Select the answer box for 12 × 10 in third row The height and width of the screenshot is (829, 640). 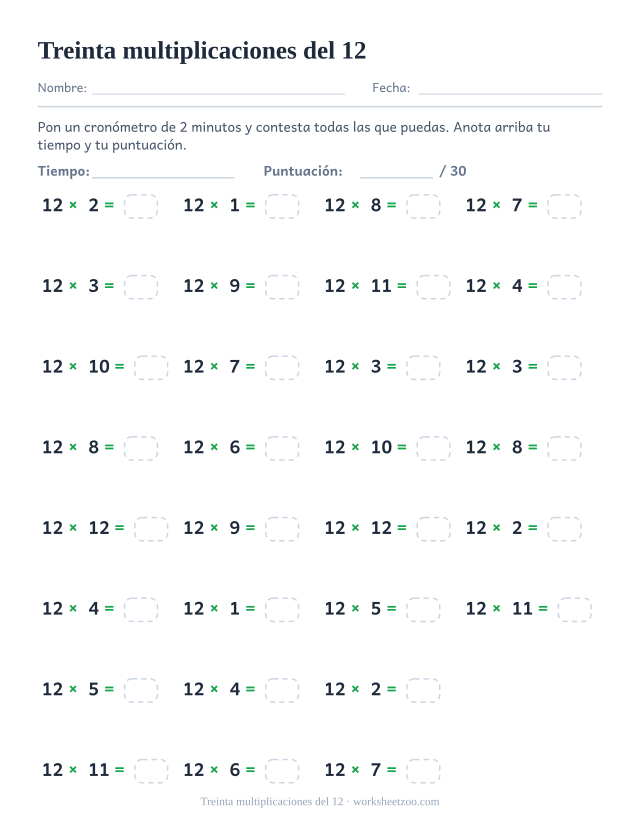[151, 367]
